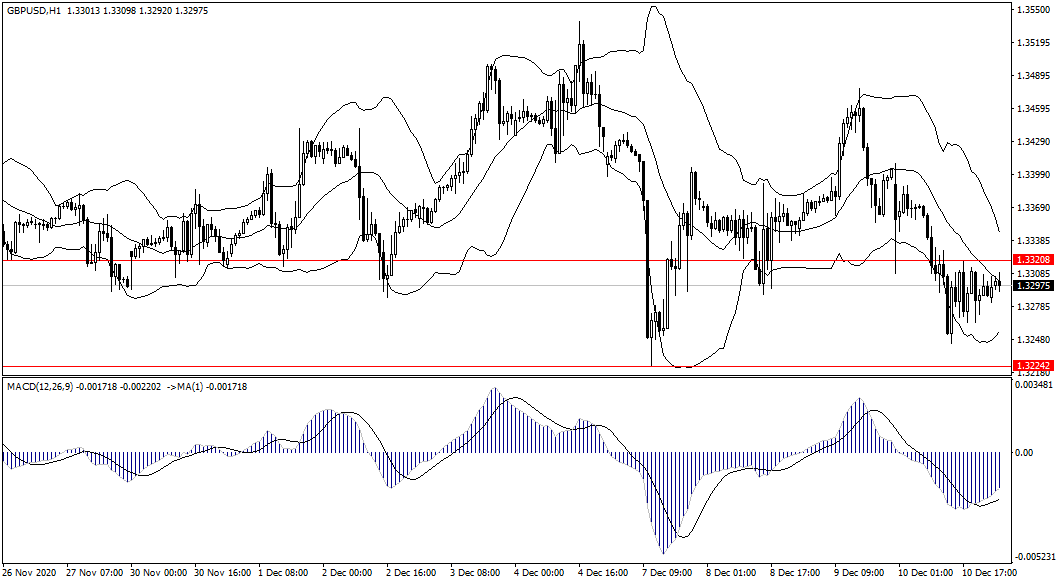
Task: Click the 7 Dec 09:00 time label
Action: 667,574
